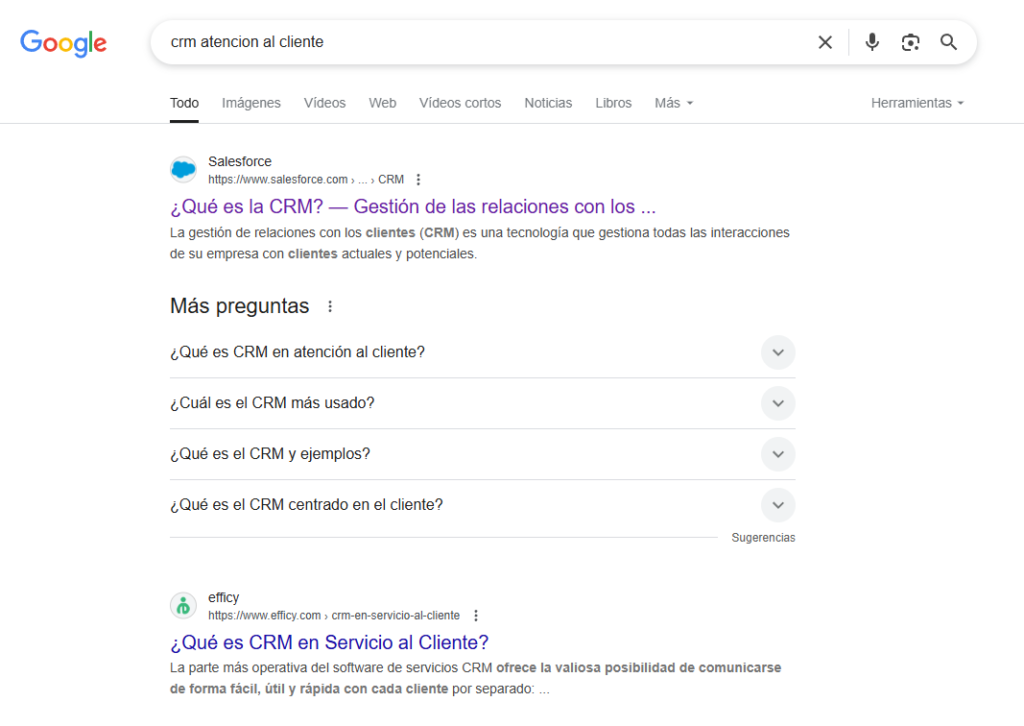Switch to the Libros tab

[613, 103]
